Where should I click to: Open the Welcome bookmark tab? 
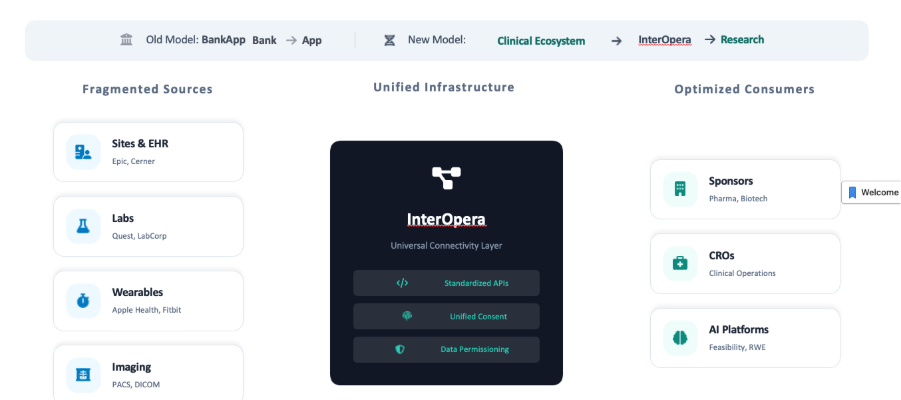point(871,193)
